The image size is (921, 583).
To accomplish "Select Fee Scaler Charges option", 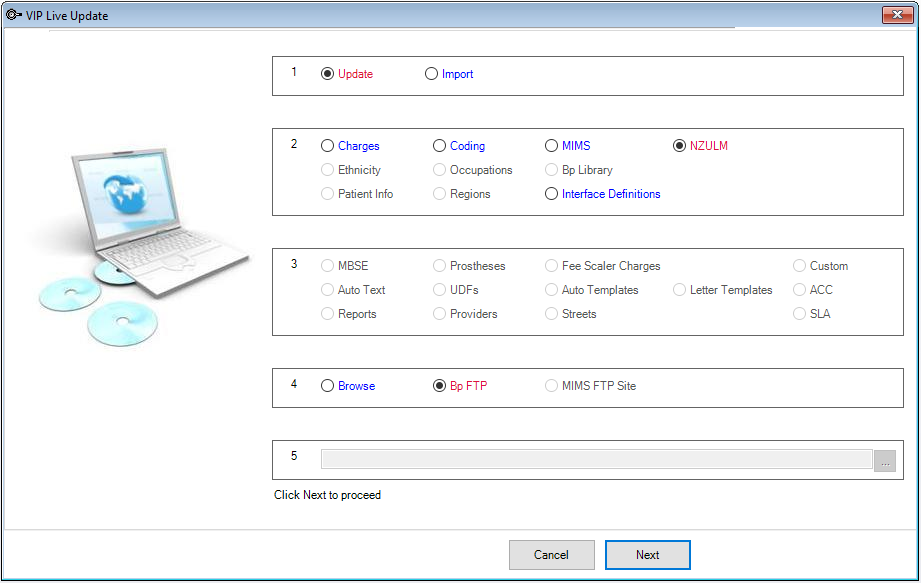I will 551,266.
